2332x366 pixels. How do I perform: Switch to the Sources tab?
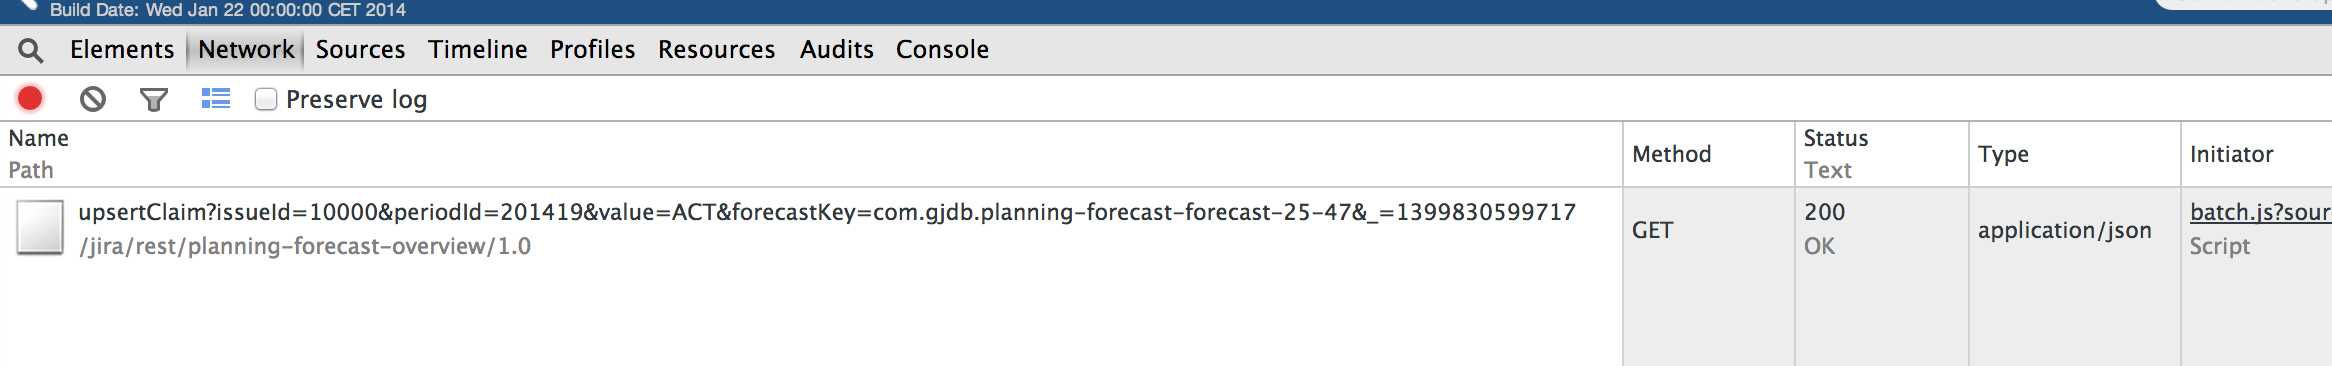click(360, 49)
